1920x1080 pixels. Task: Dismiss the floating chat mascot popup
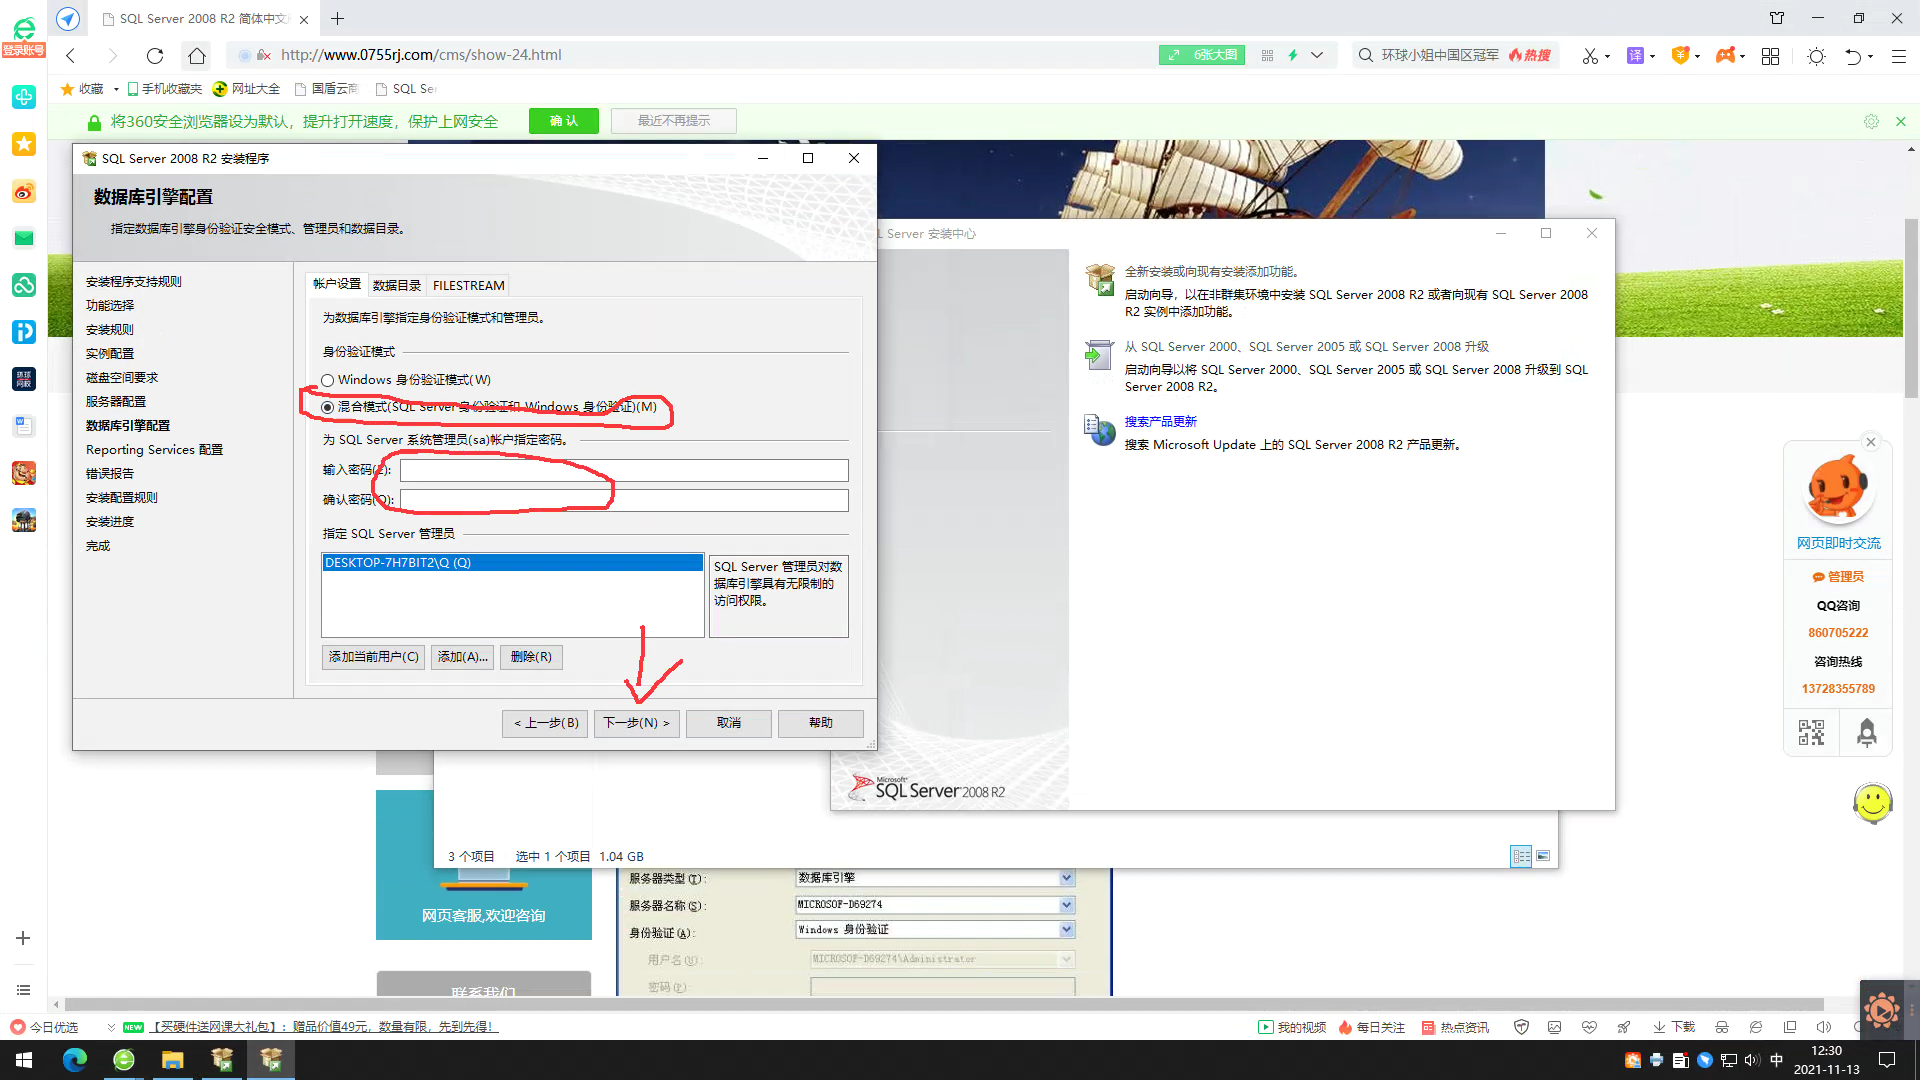[1871, 442]
